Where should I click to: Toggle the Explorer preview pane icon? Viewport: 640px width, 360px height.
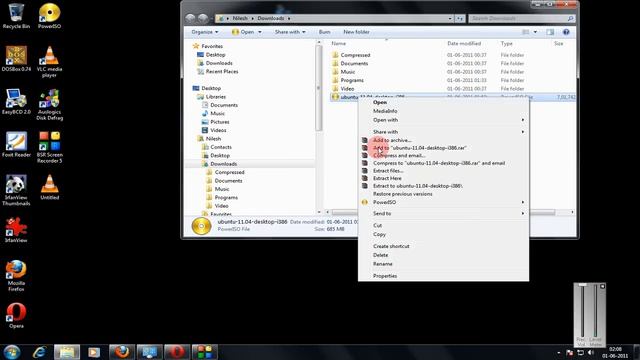tap(550, 32)
